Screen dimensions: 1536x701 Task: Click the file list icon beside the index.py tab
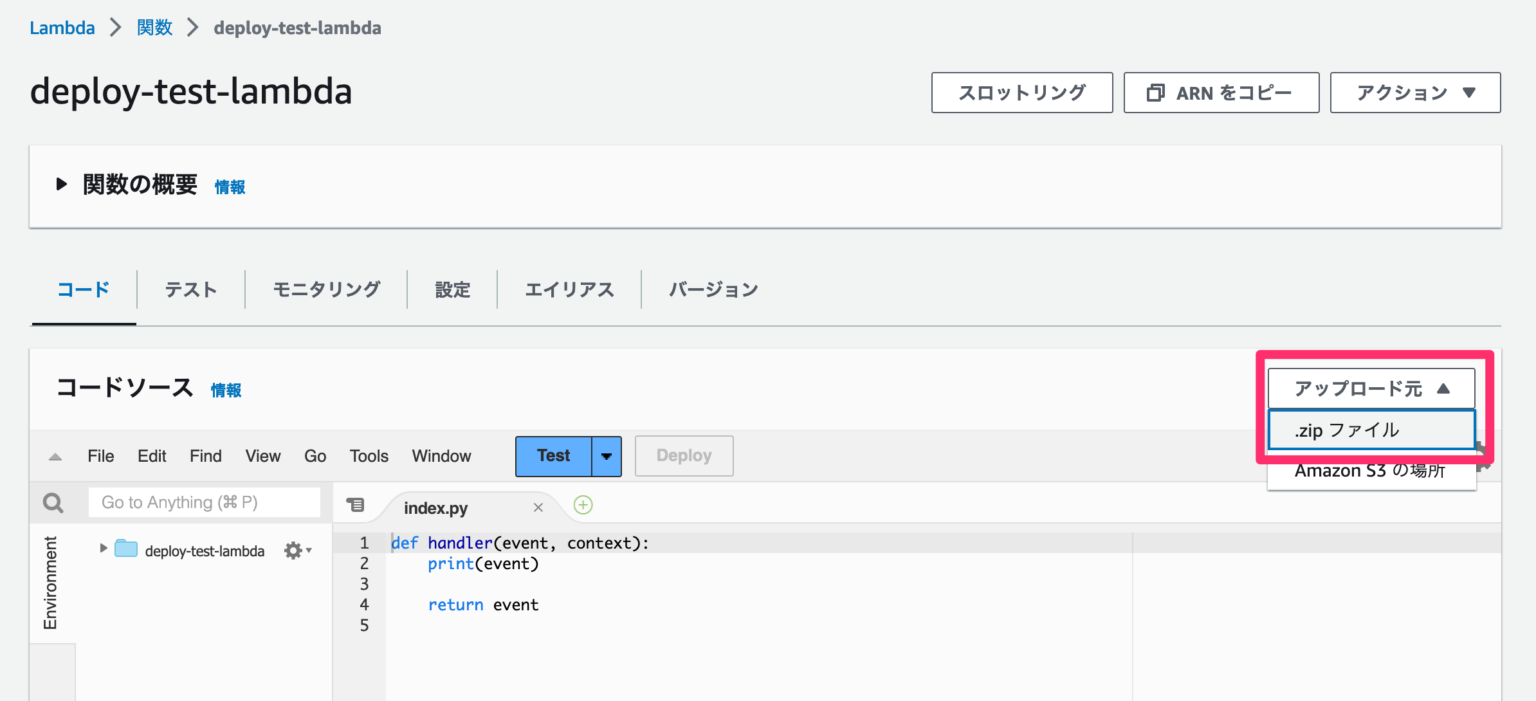356,506
